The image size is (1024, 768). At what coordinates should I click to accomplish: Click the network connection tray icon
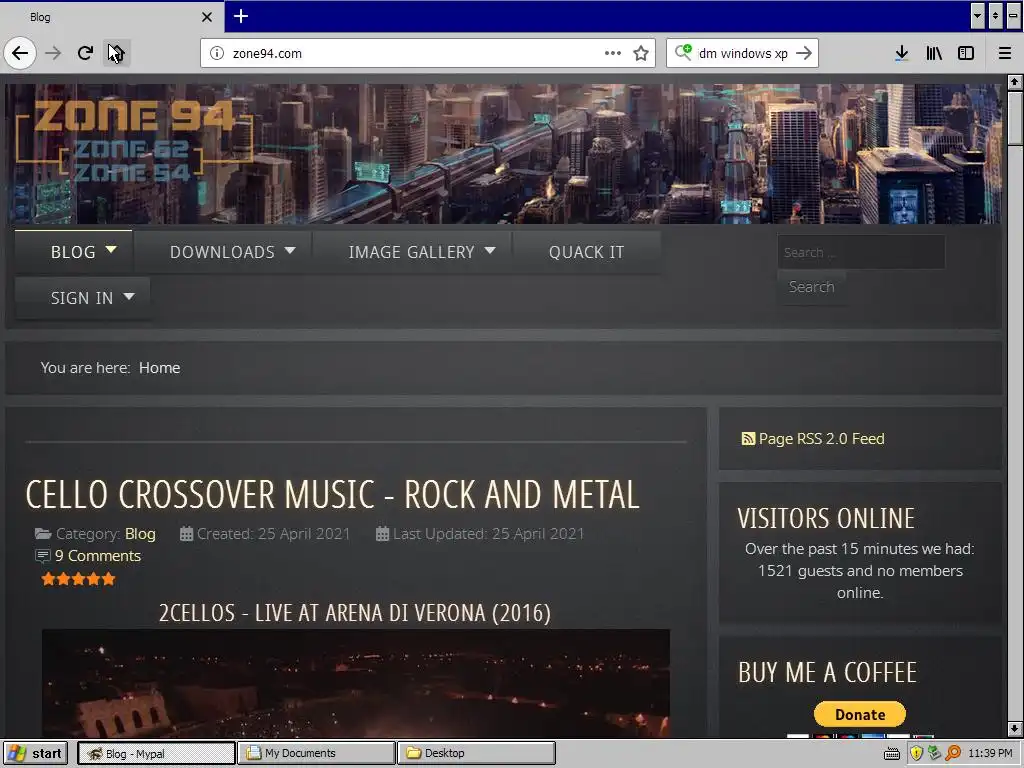[x=935, y=754]
